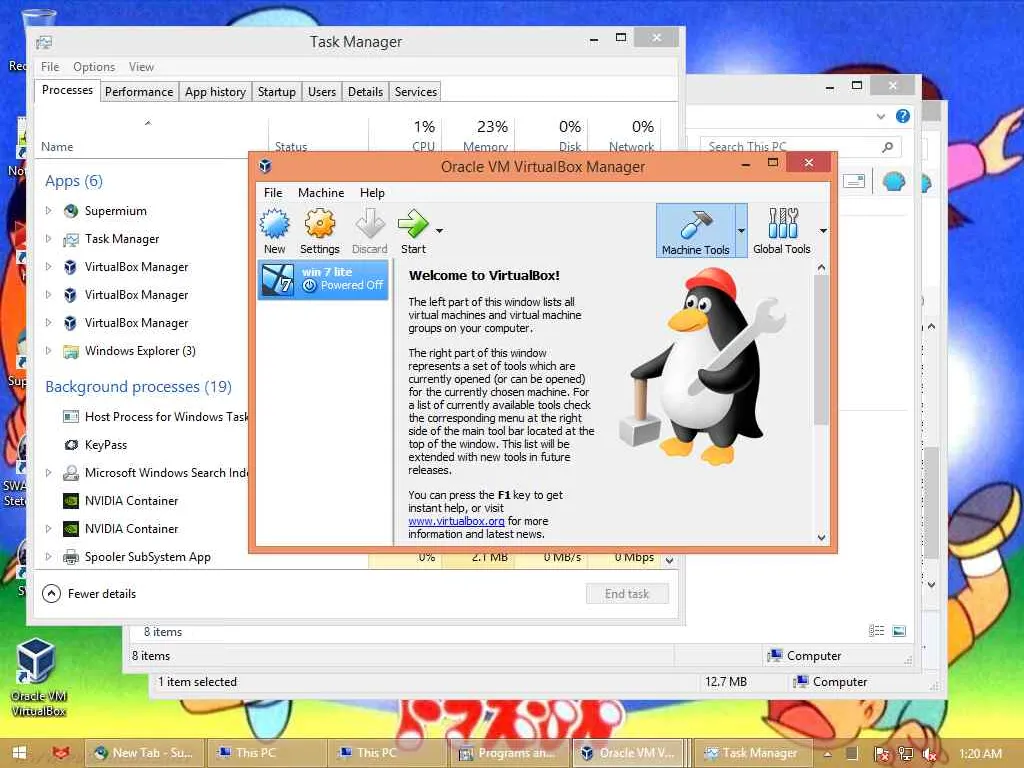This screenshot has height=768, width=1024.
Task: Click Task Manager title bar icon
Action: (44, 43)
